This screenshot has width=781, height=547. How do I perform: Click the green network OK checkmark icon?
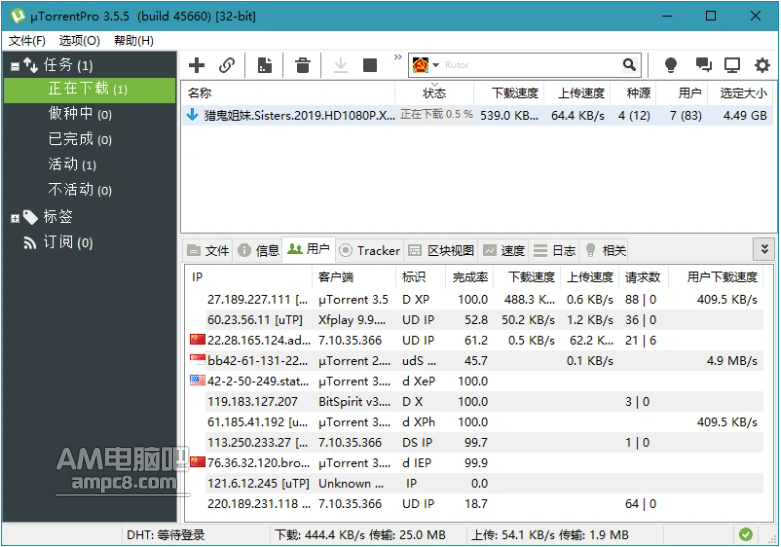[x=746, y=535]
